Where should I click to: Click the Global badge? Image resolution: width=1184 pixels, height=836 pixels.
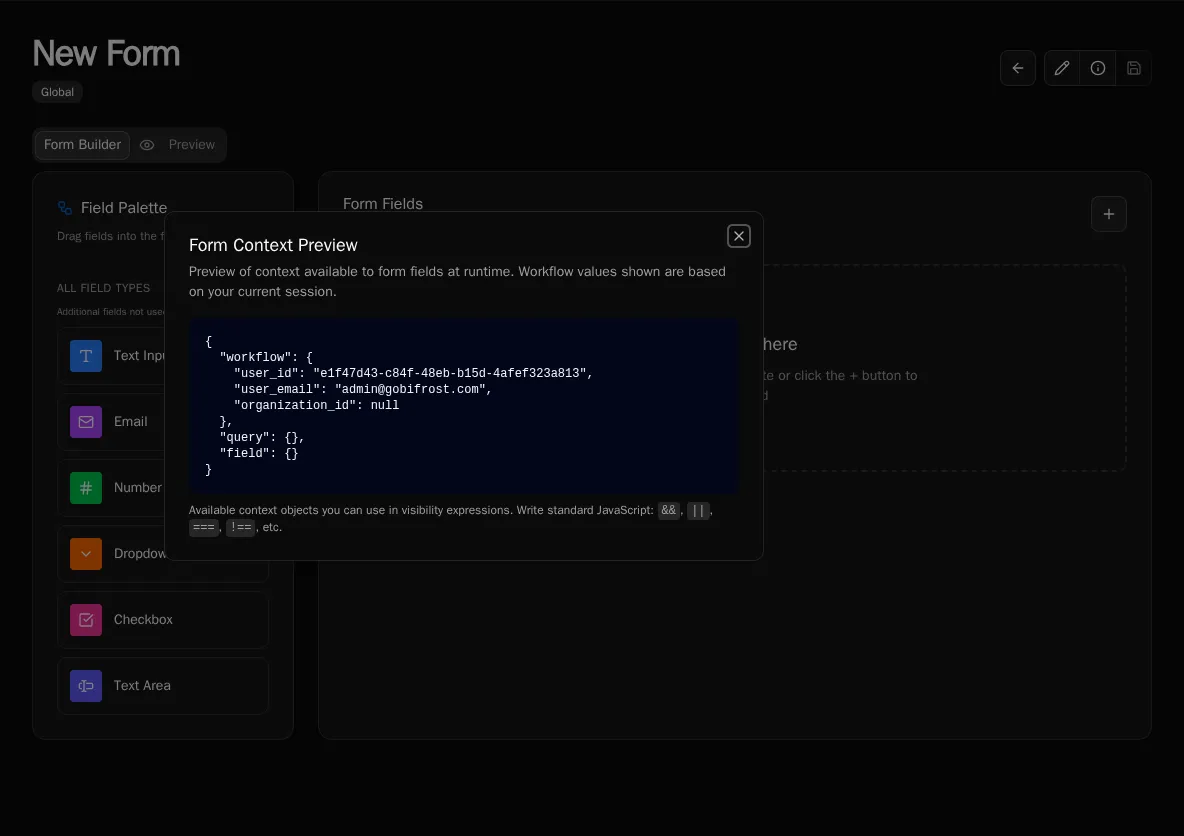pyautogui.click(x=57, y=92)
